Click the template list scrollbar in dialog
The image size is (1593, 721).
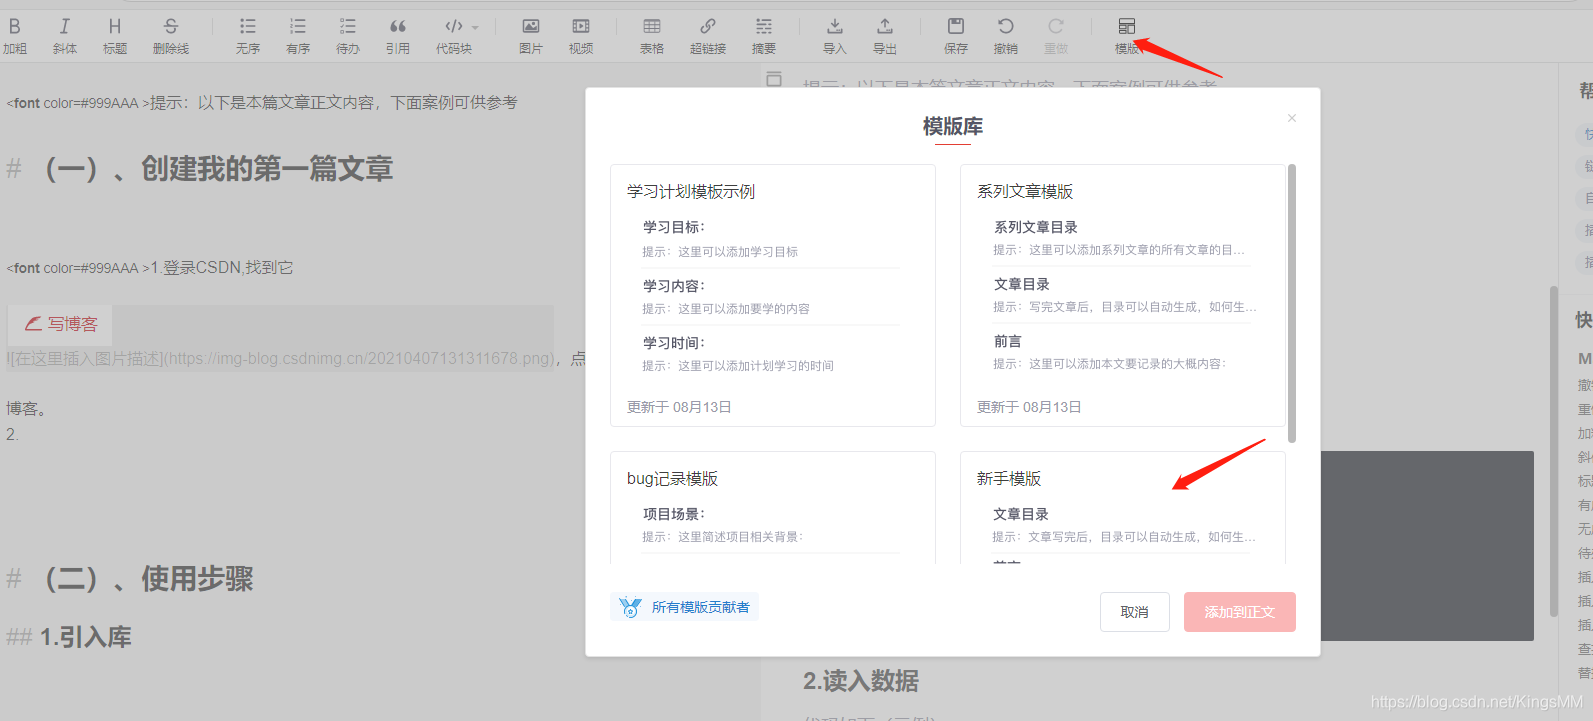(x=1292, y=303)
